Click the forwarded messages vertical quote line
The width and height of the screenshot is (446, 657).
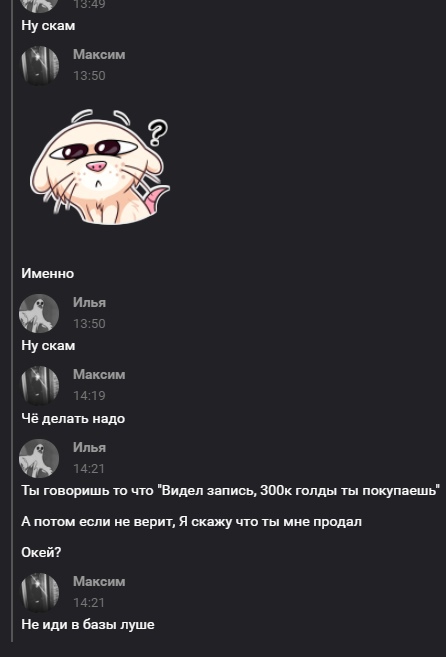(x=12, y=321)
